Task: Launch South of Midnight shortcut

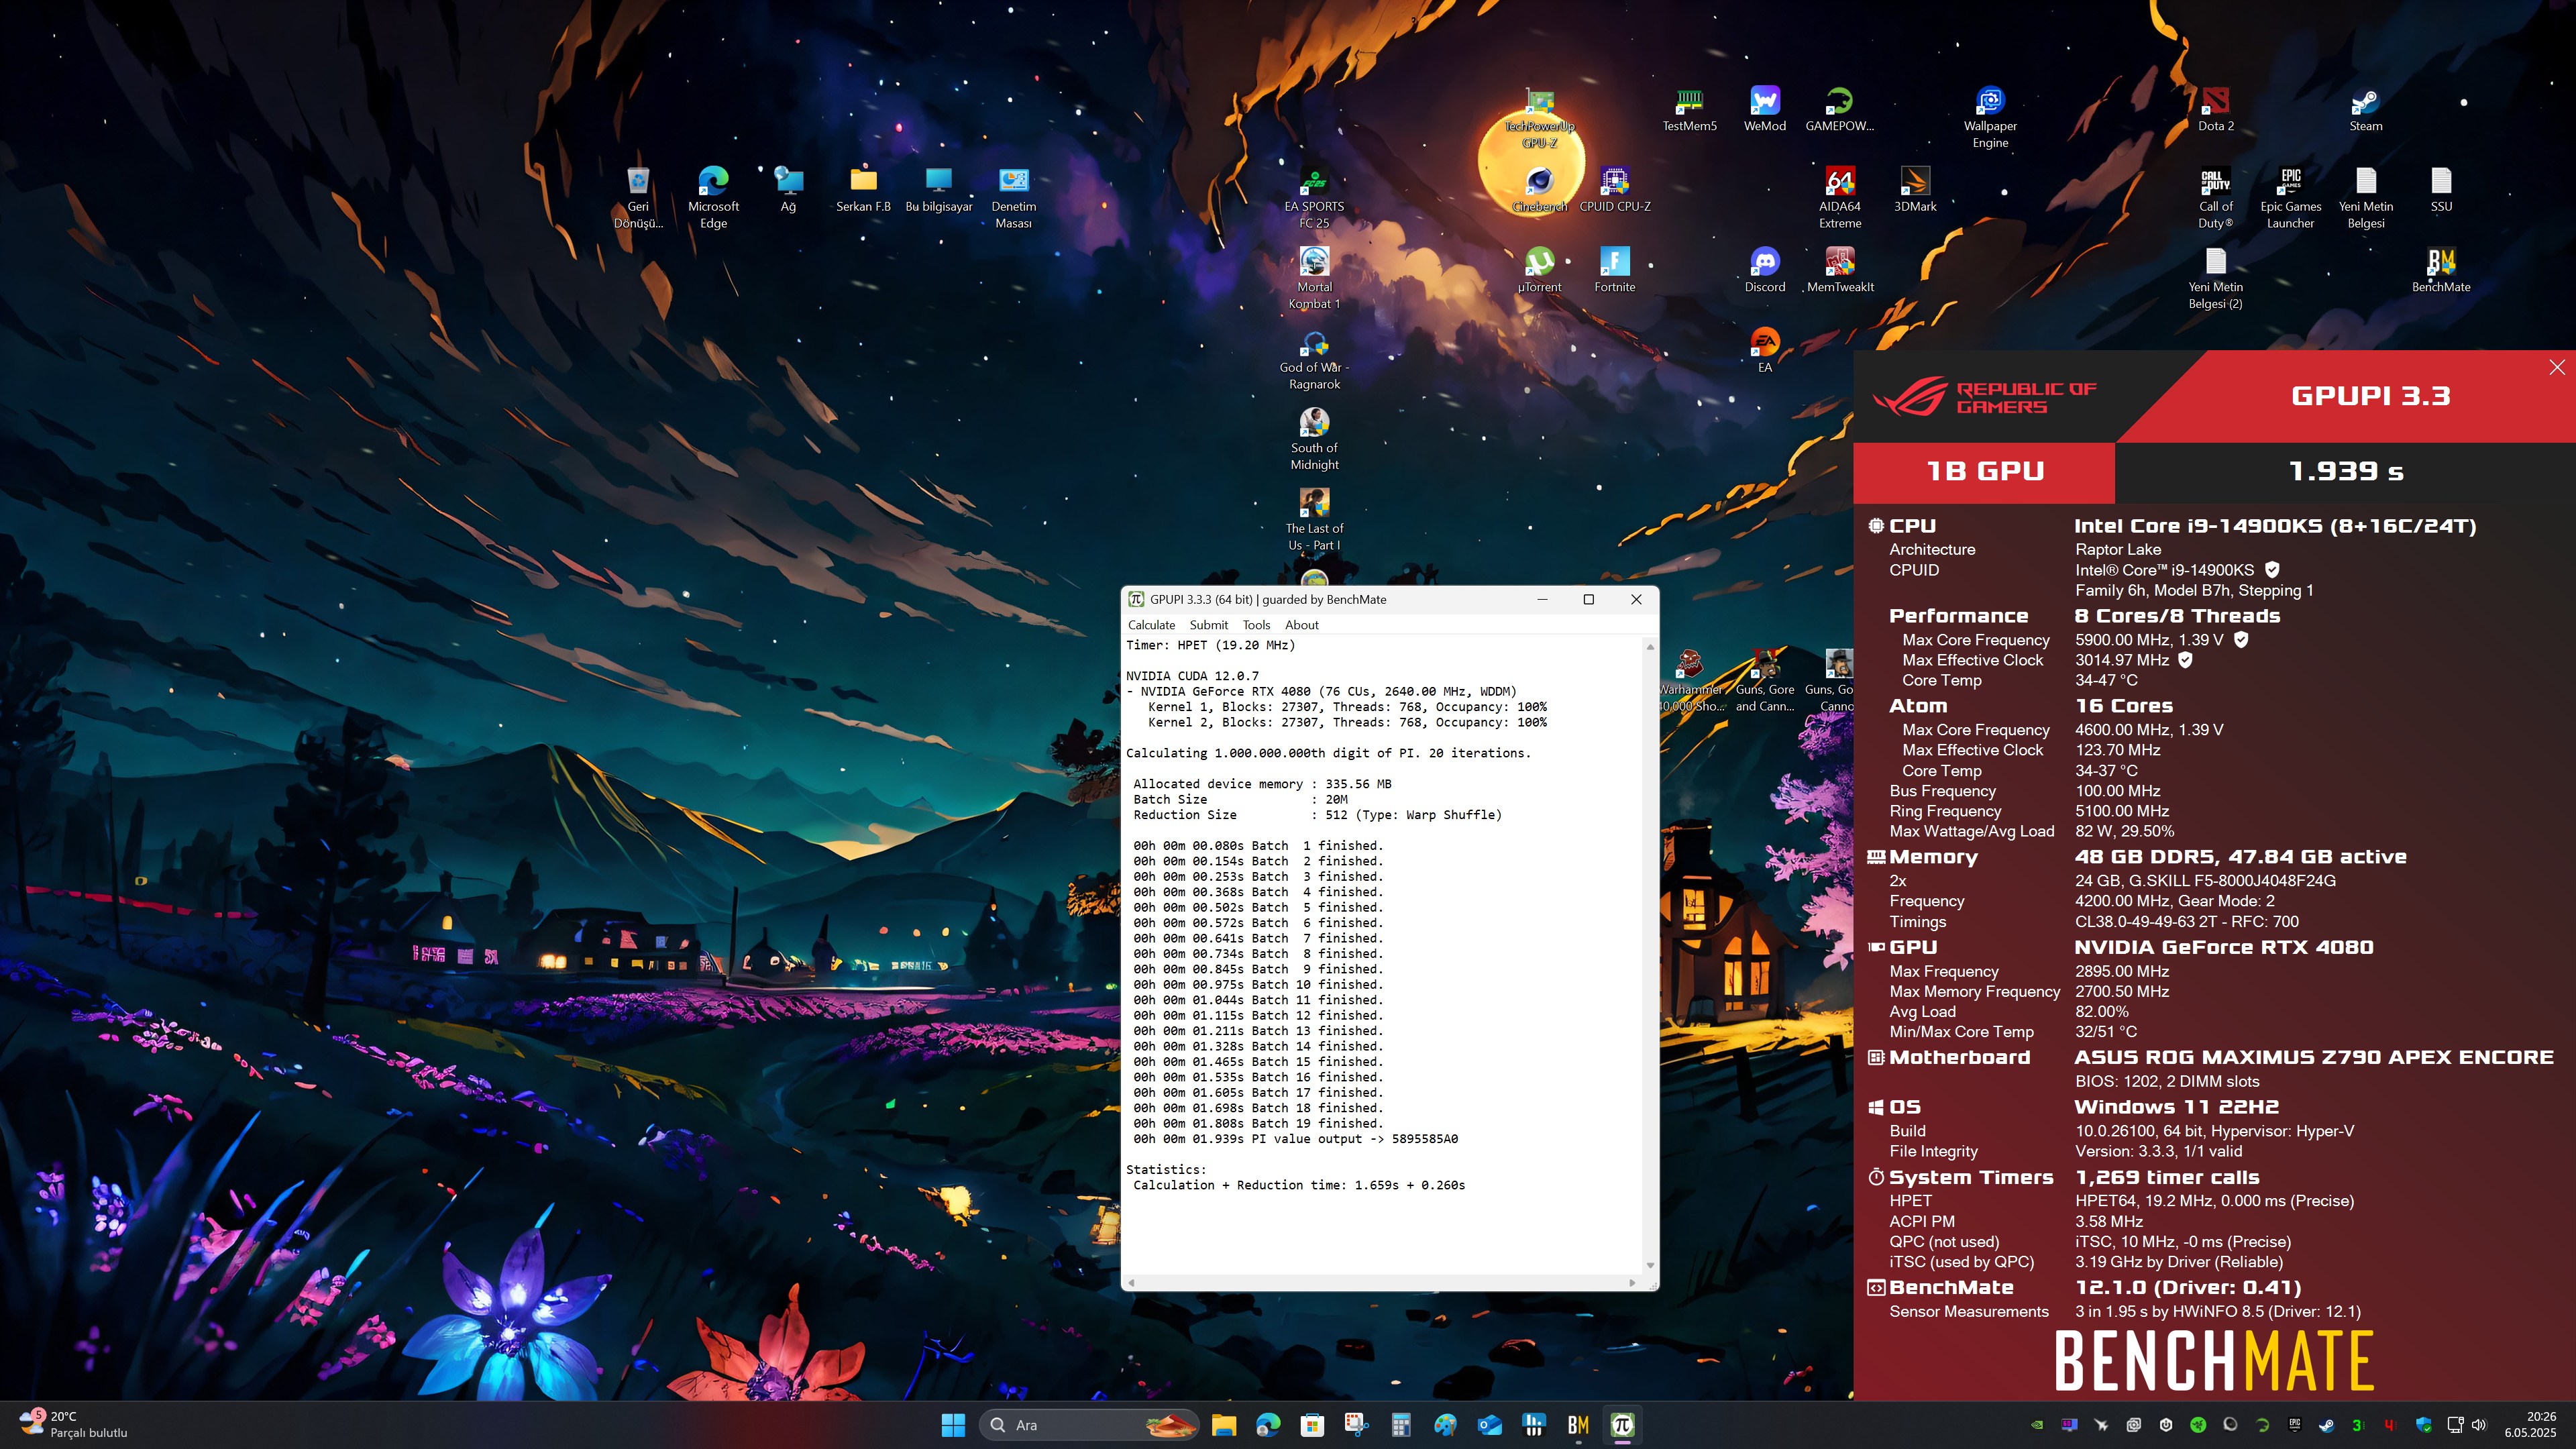Action: (1314, 438)
